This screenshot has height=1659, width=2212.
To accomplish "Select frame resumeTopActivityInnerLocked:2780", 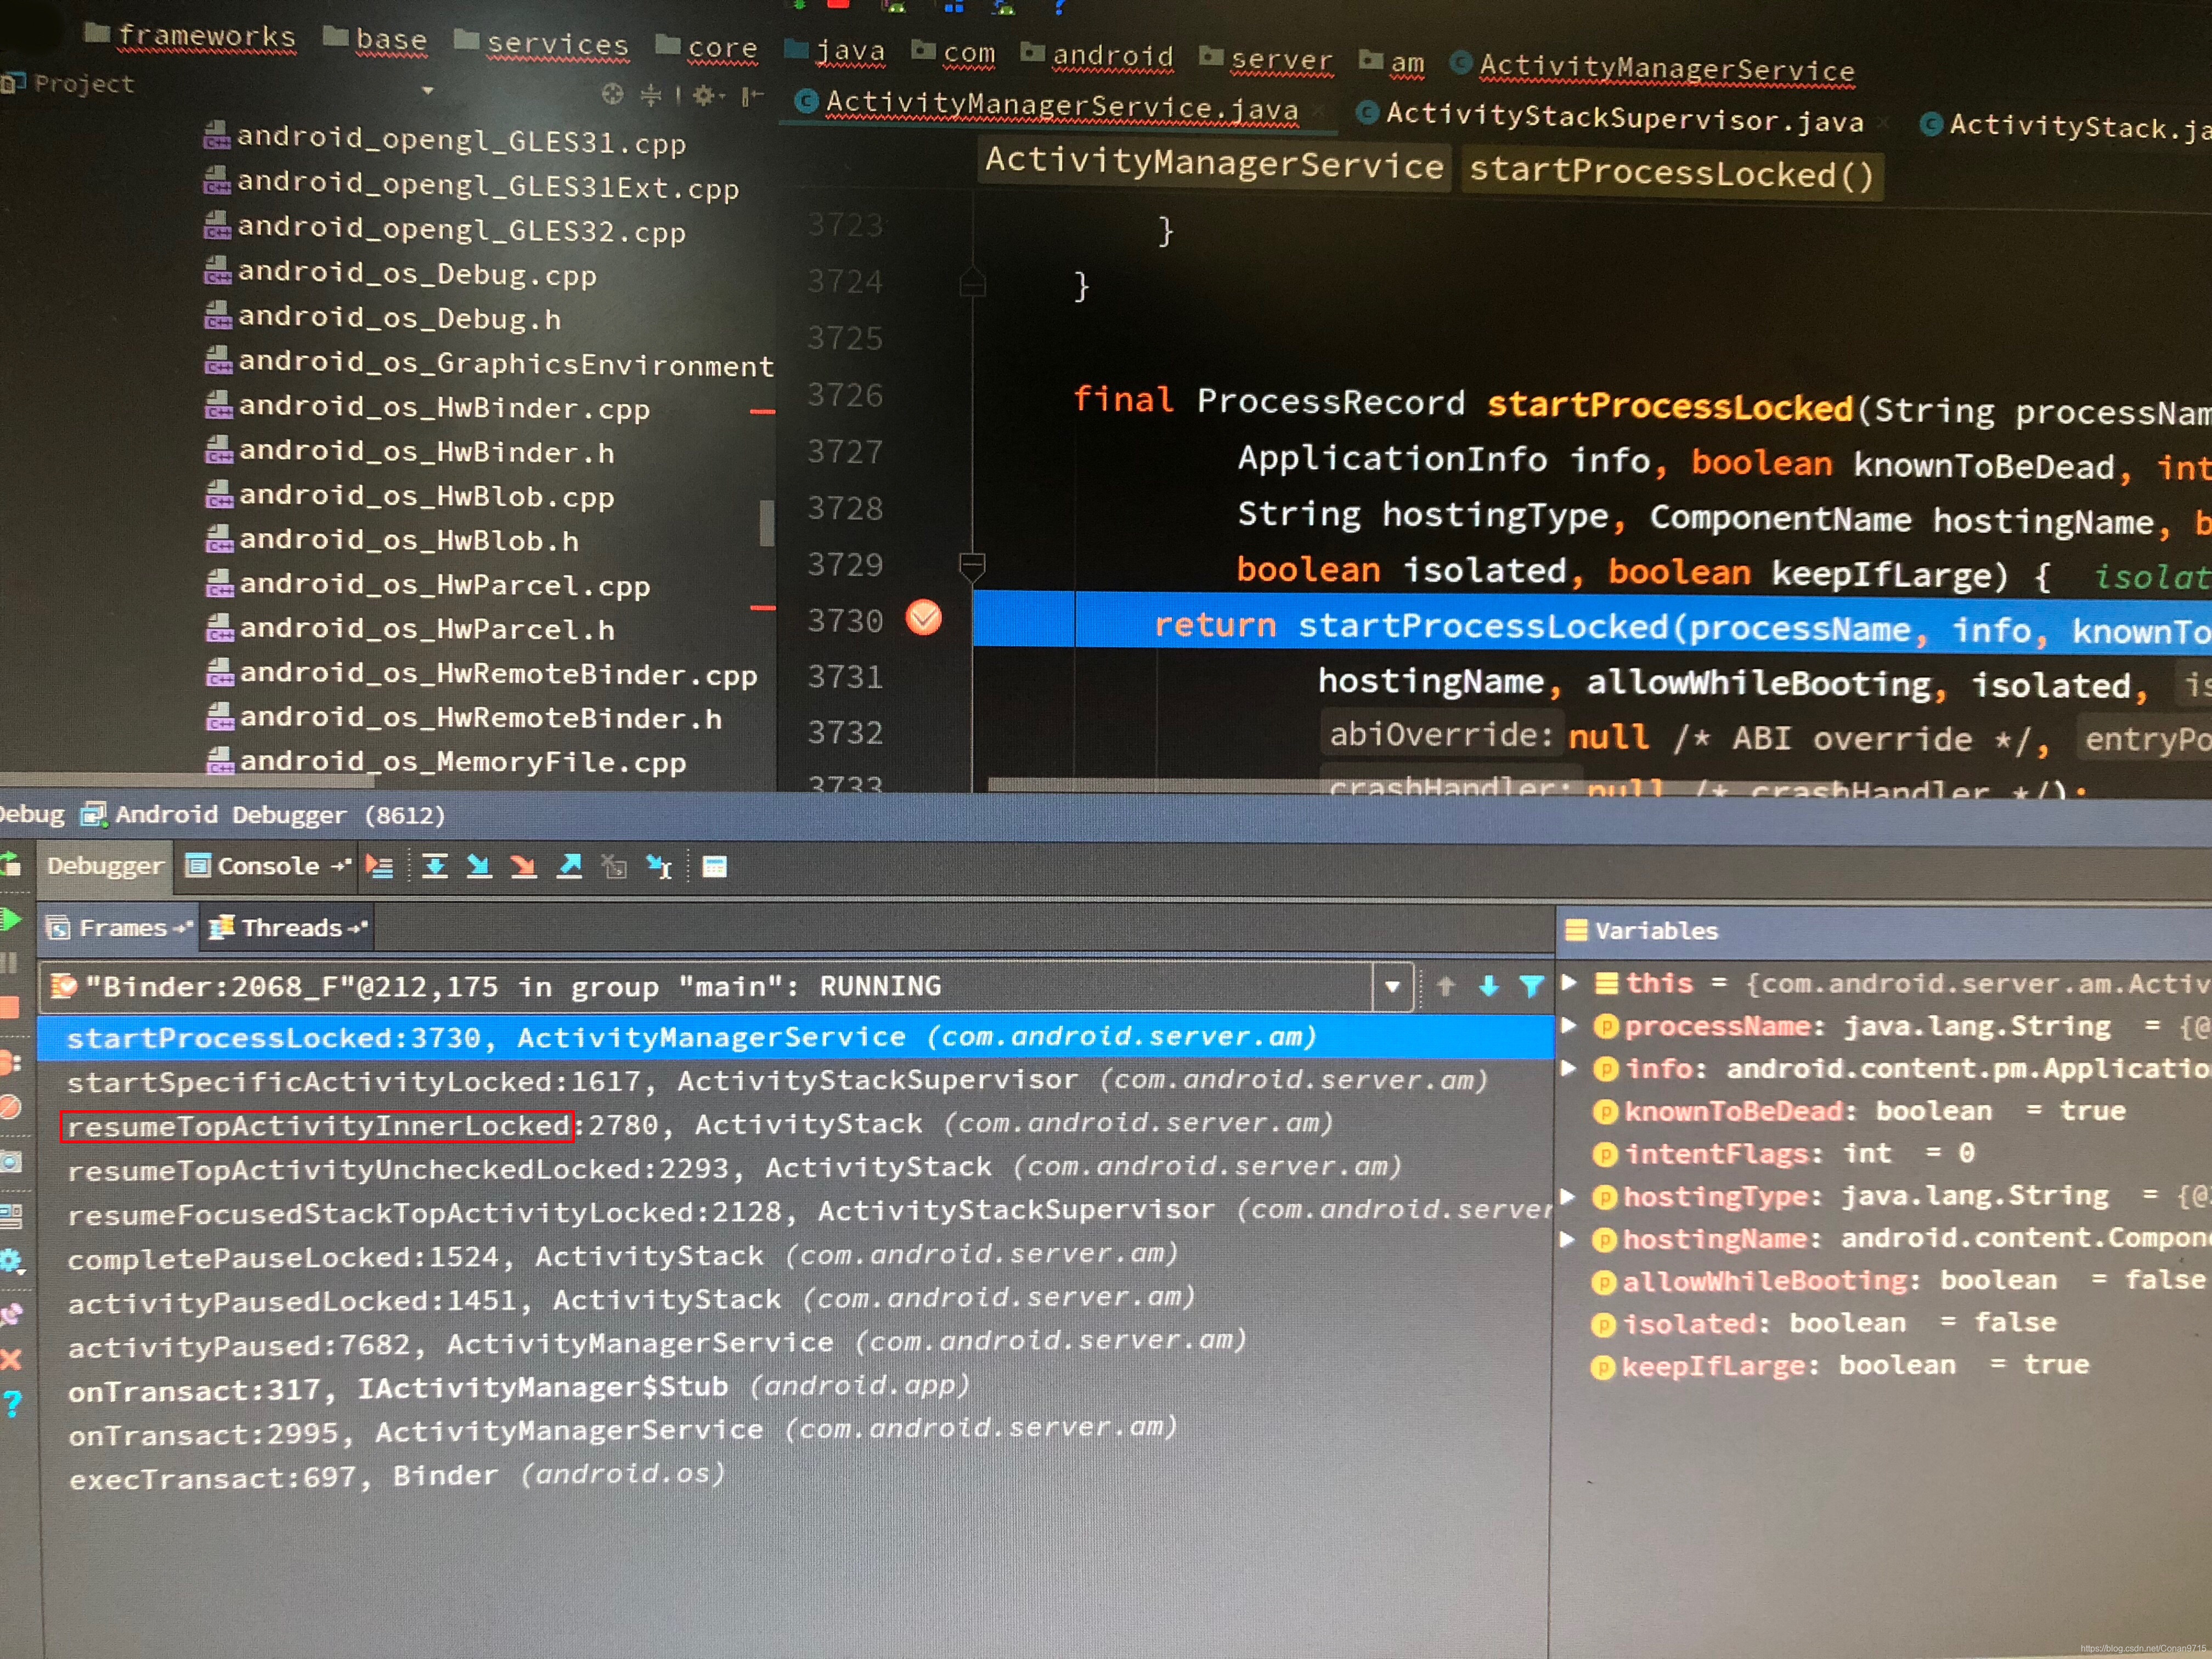I will [795, 1124].
